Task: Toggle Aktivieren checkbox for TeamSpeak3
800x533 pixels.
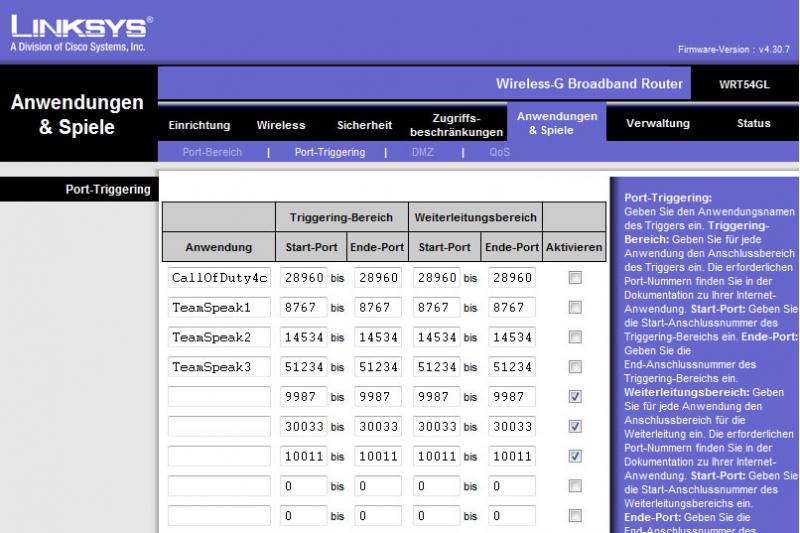Action: [575, 367]
